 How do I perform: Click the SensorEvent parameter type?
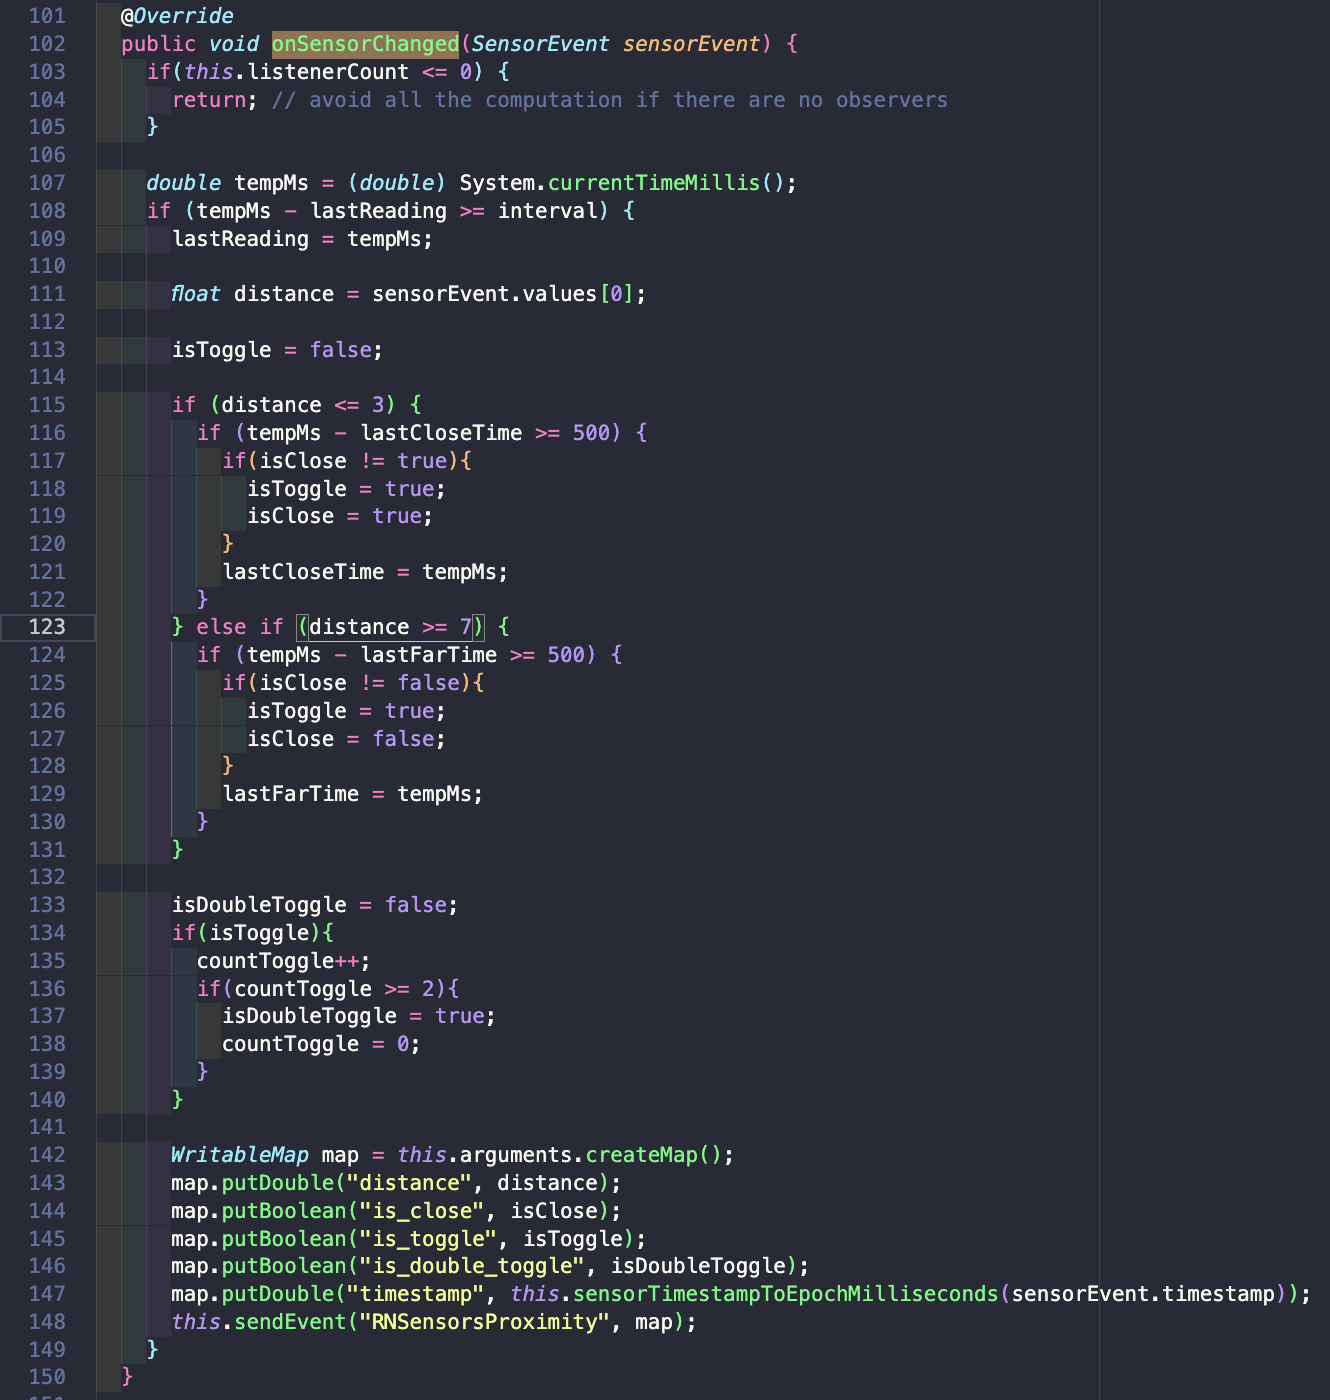pyautogui.click(x=540, y=44)
